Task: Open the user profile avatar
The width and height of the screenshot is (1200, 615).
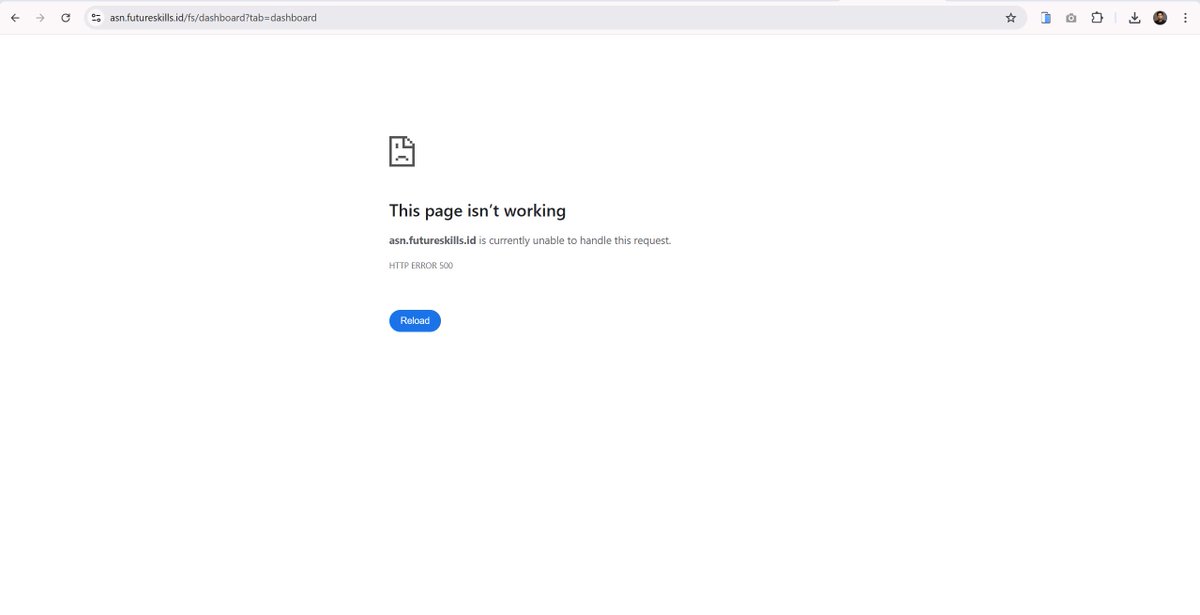Action: [x=1160, y=18]
